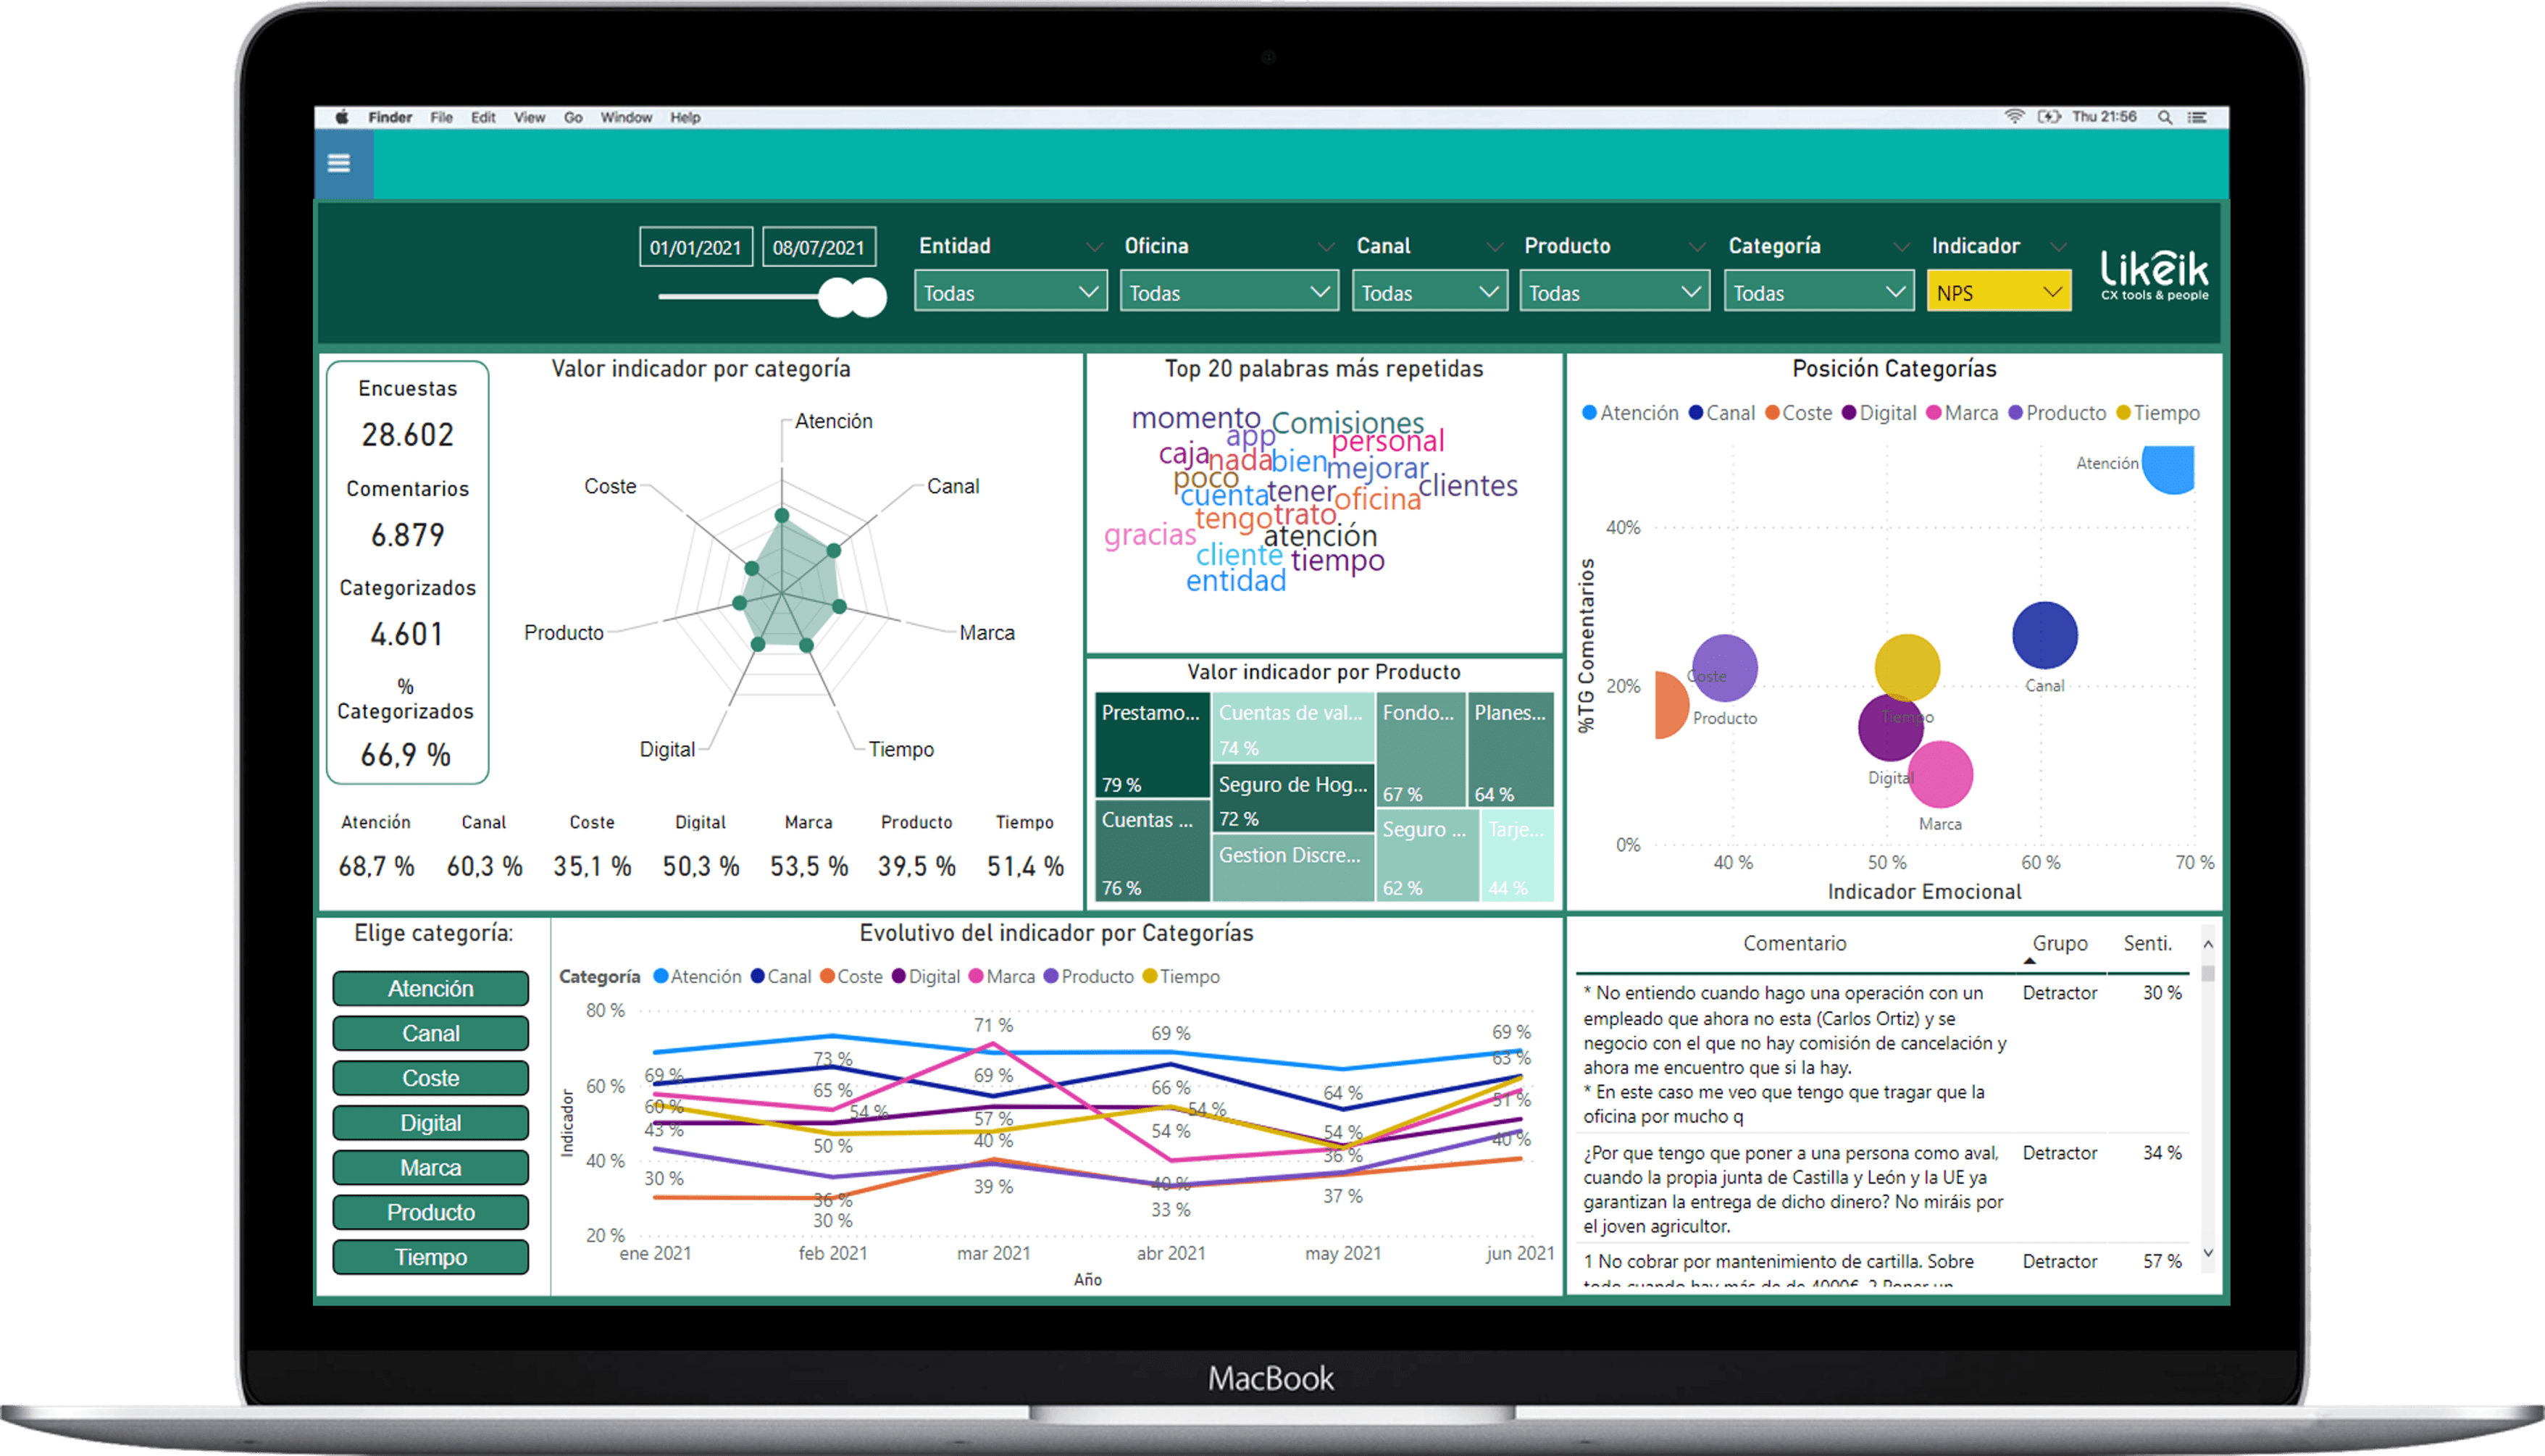Select the Marca category button

coord(431,1167)
